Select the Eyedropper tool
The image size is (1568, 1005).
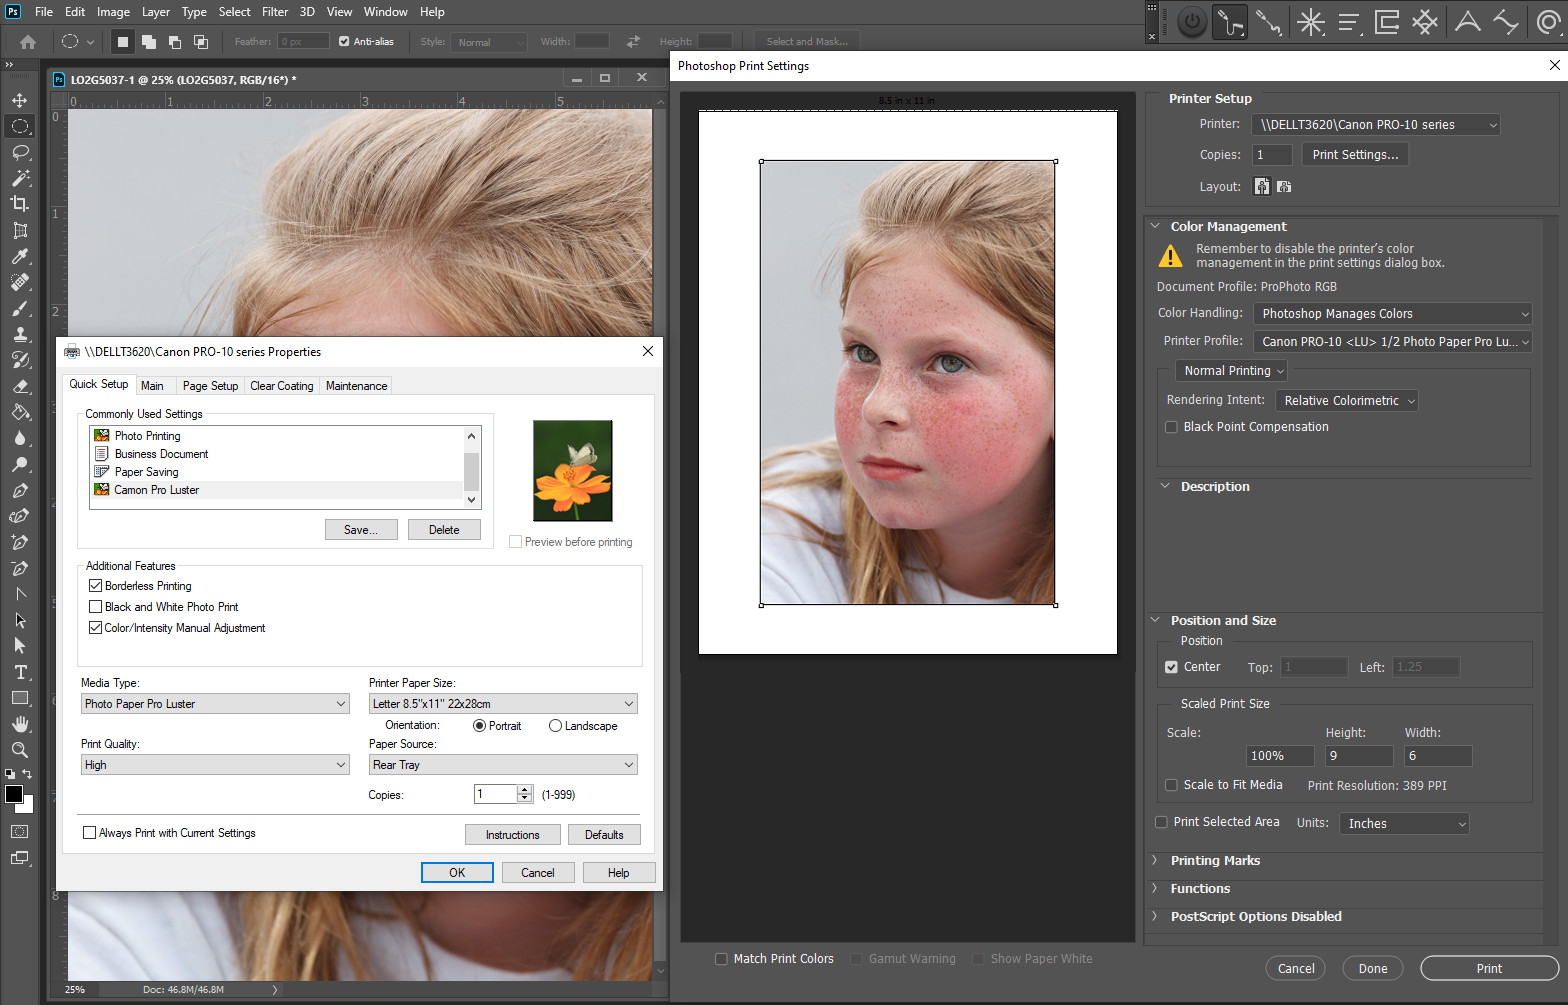click(x=19, y=256)
